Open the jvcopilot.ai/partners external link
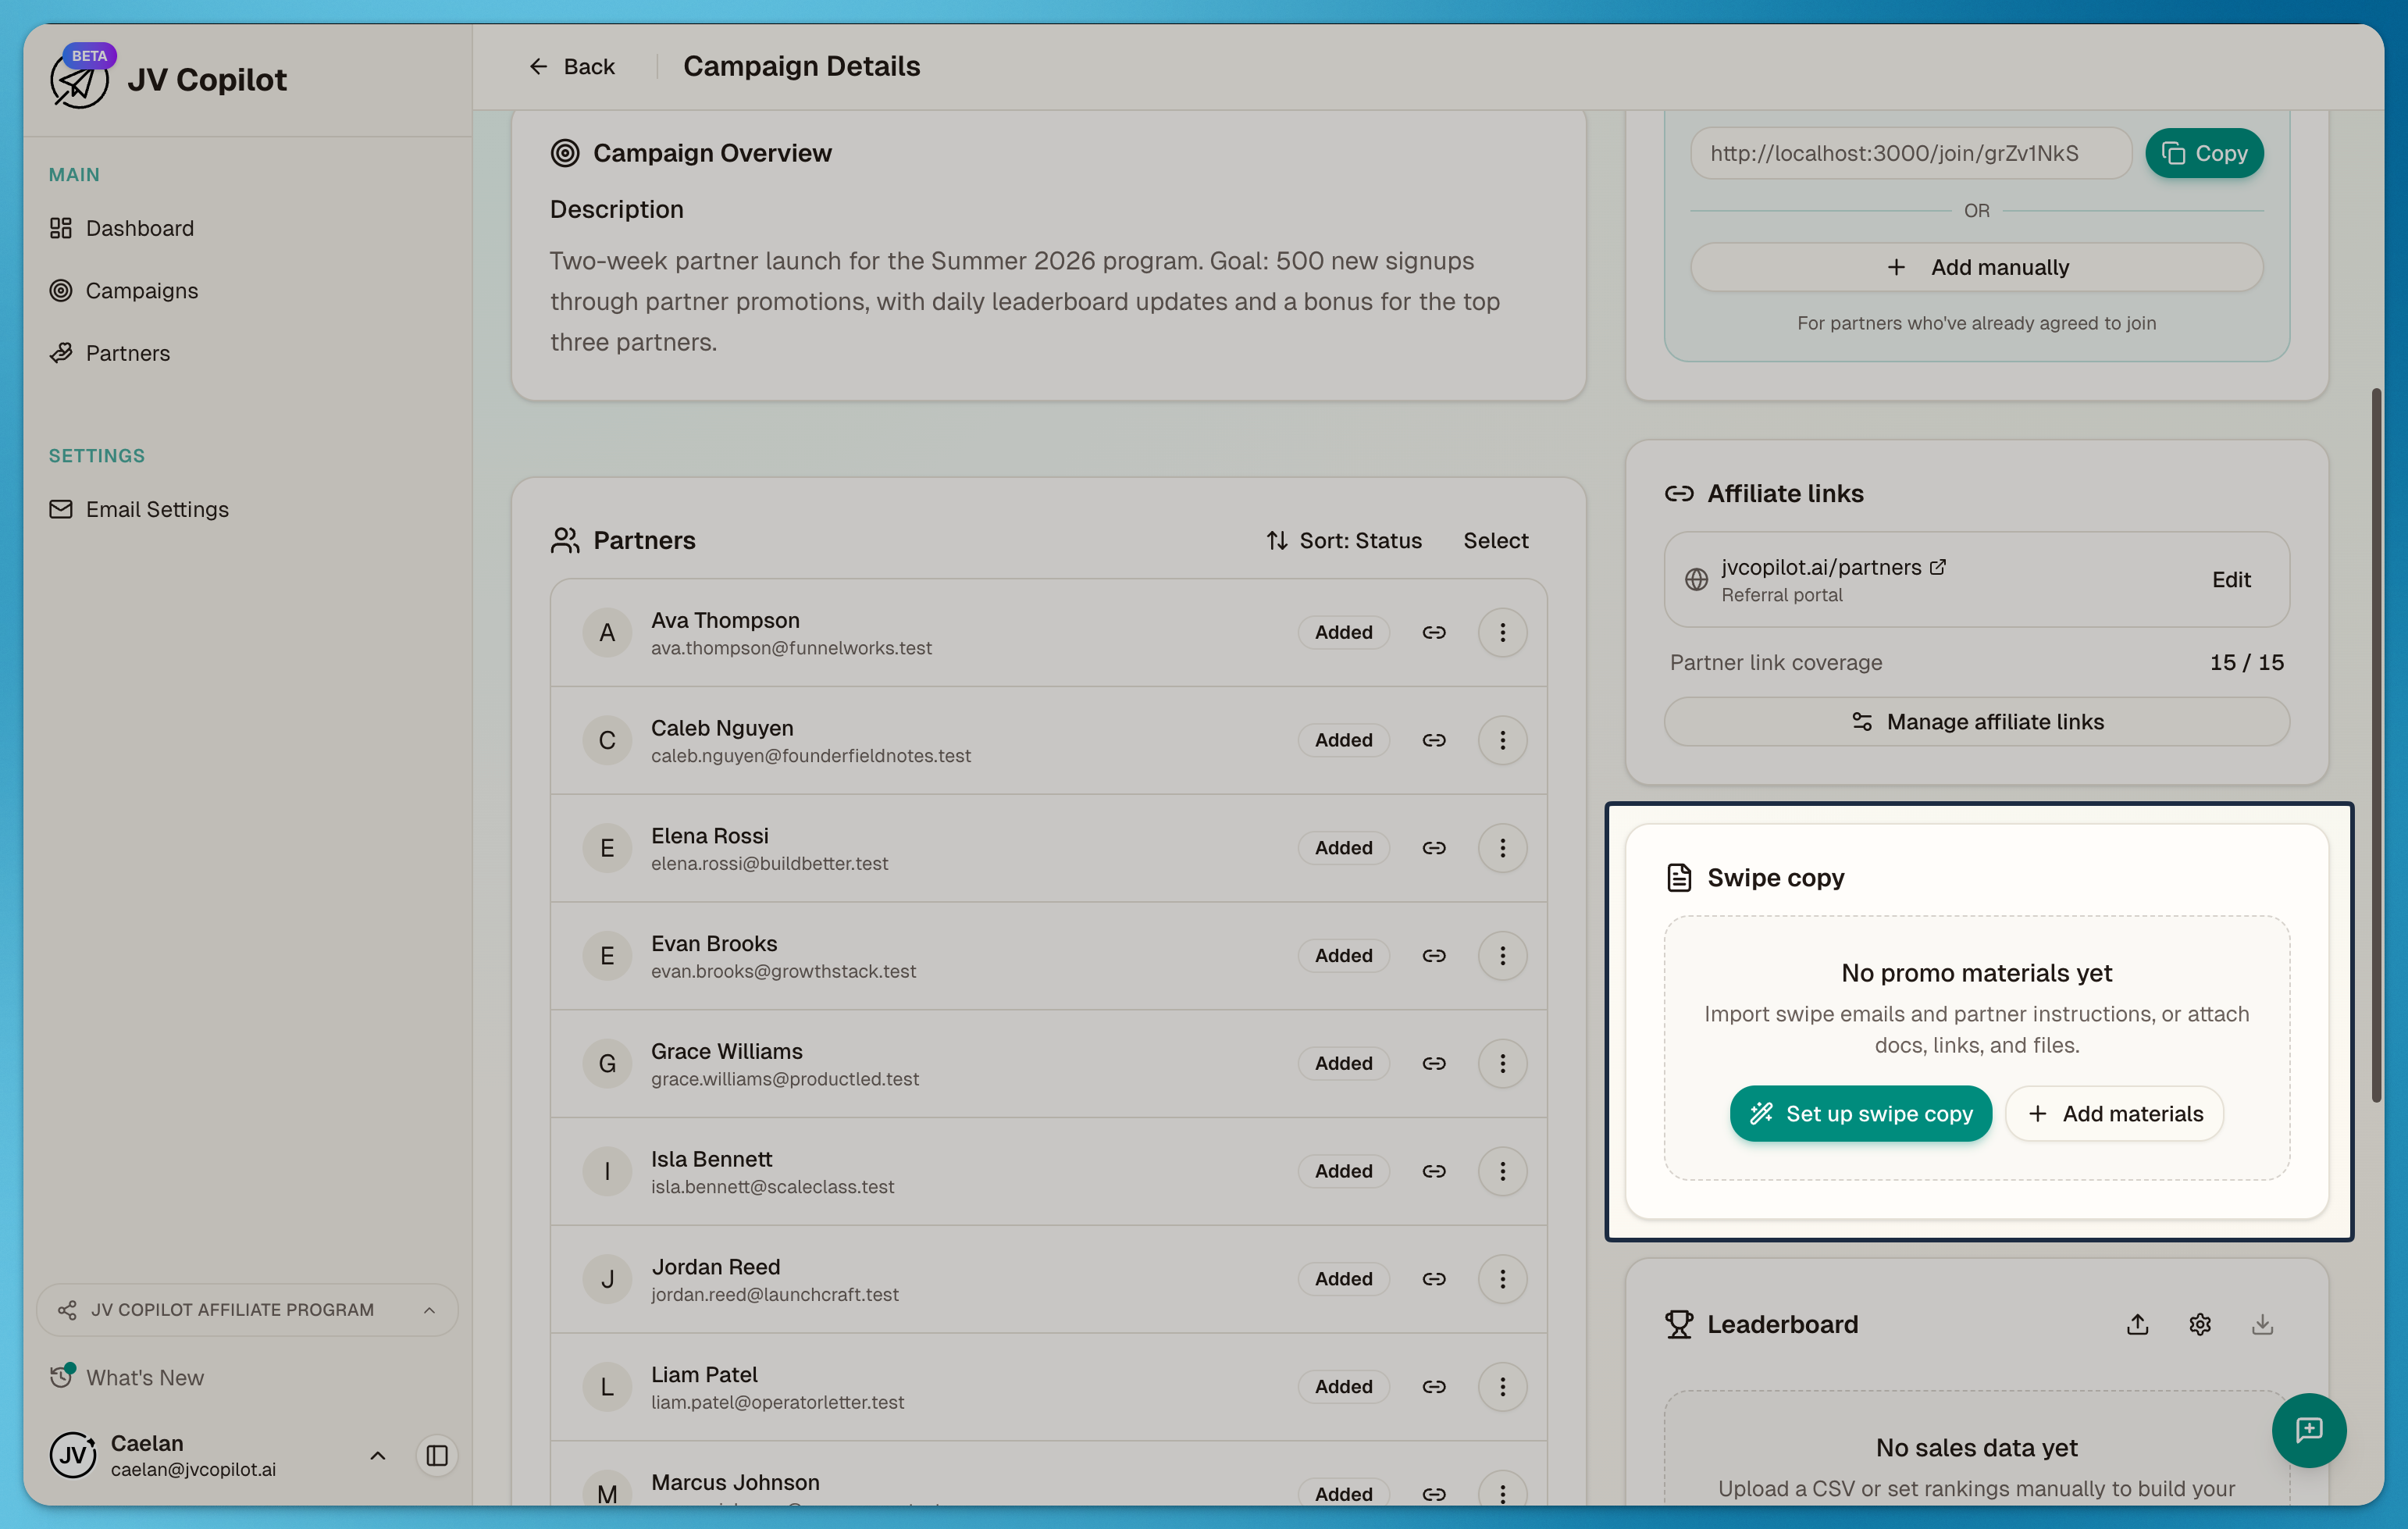This screenshot has width=2408, height=1529. coord(1833,567)
